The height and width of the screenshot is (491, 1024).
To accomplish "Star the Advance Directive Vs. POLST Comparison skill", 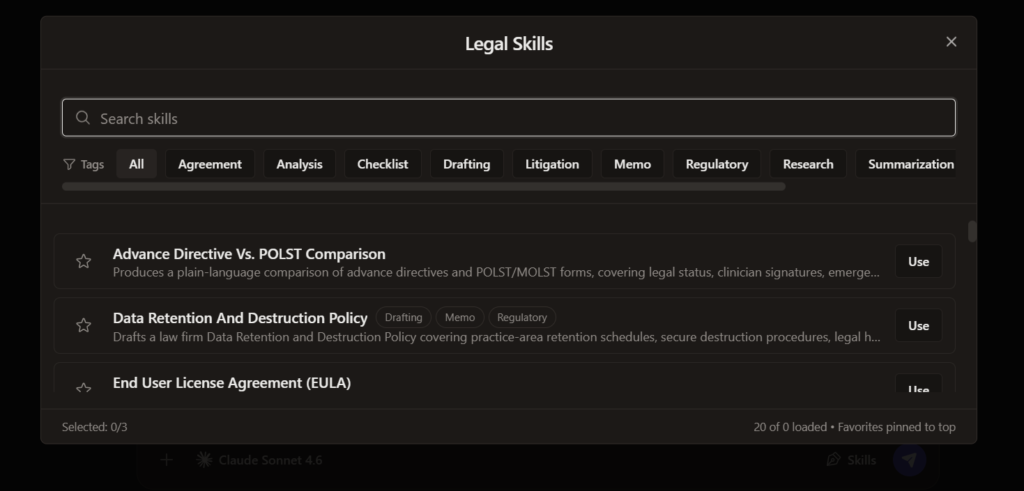I will point(84,261).
